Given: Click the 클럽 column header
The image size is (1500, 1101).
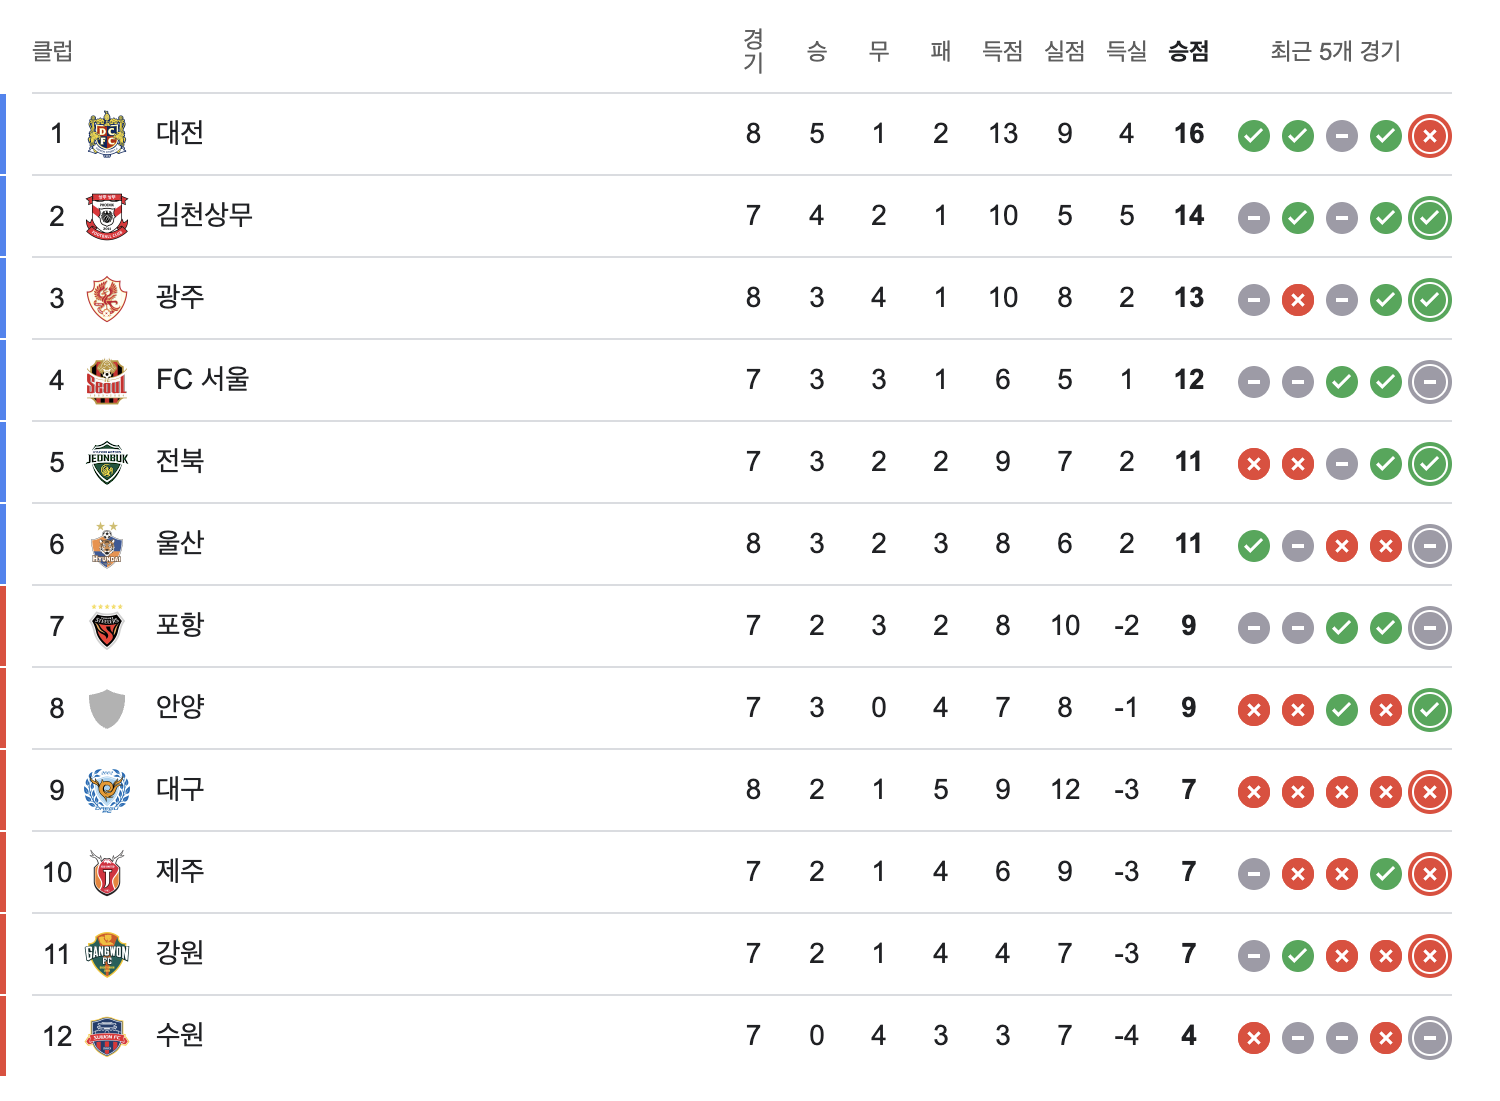Looking at the screenshot, I should [52, 51].
